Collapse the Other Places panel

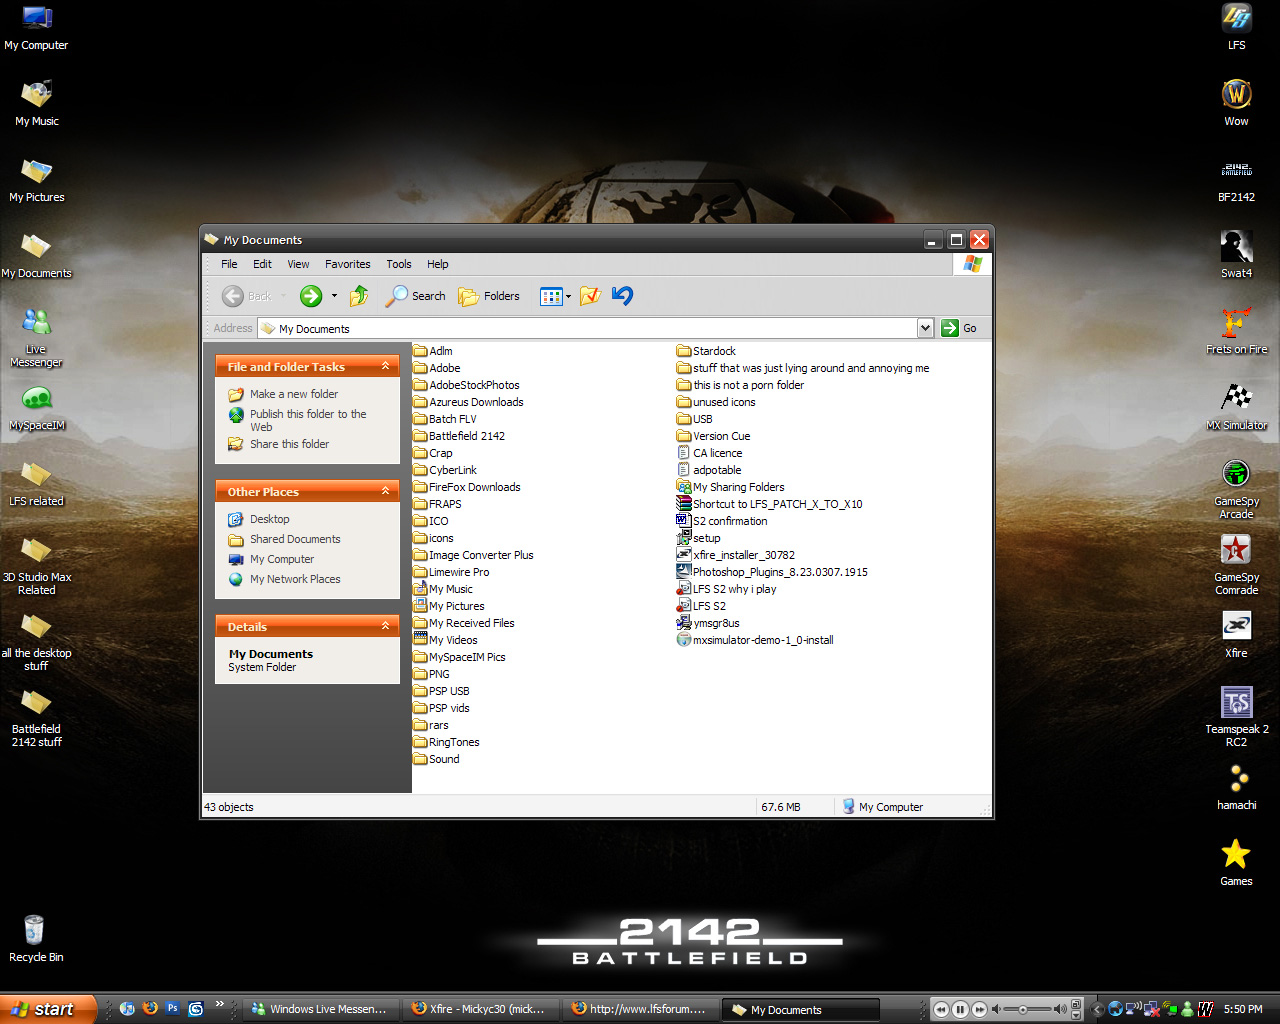tap(385, 491)
